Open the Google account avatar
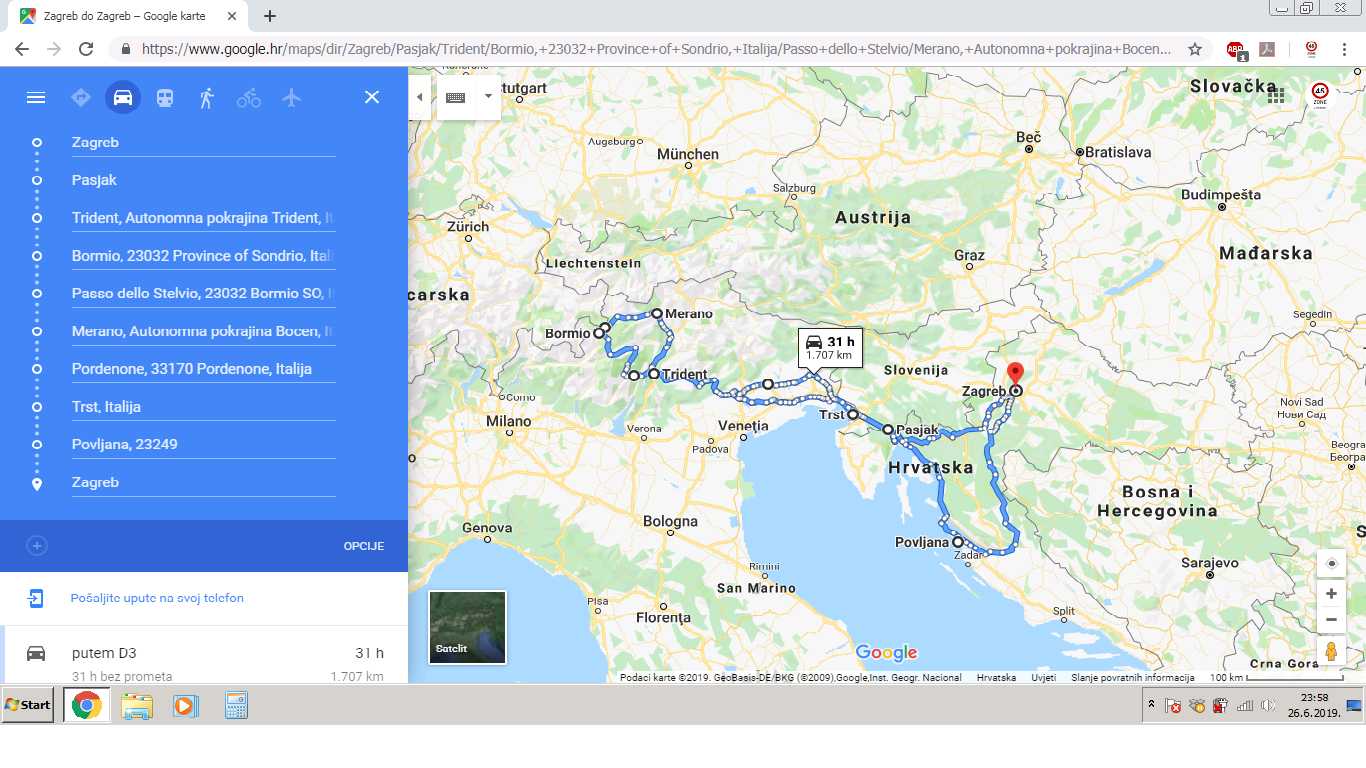Viewport: 1366px width, 768px height. pos(1320,95)
